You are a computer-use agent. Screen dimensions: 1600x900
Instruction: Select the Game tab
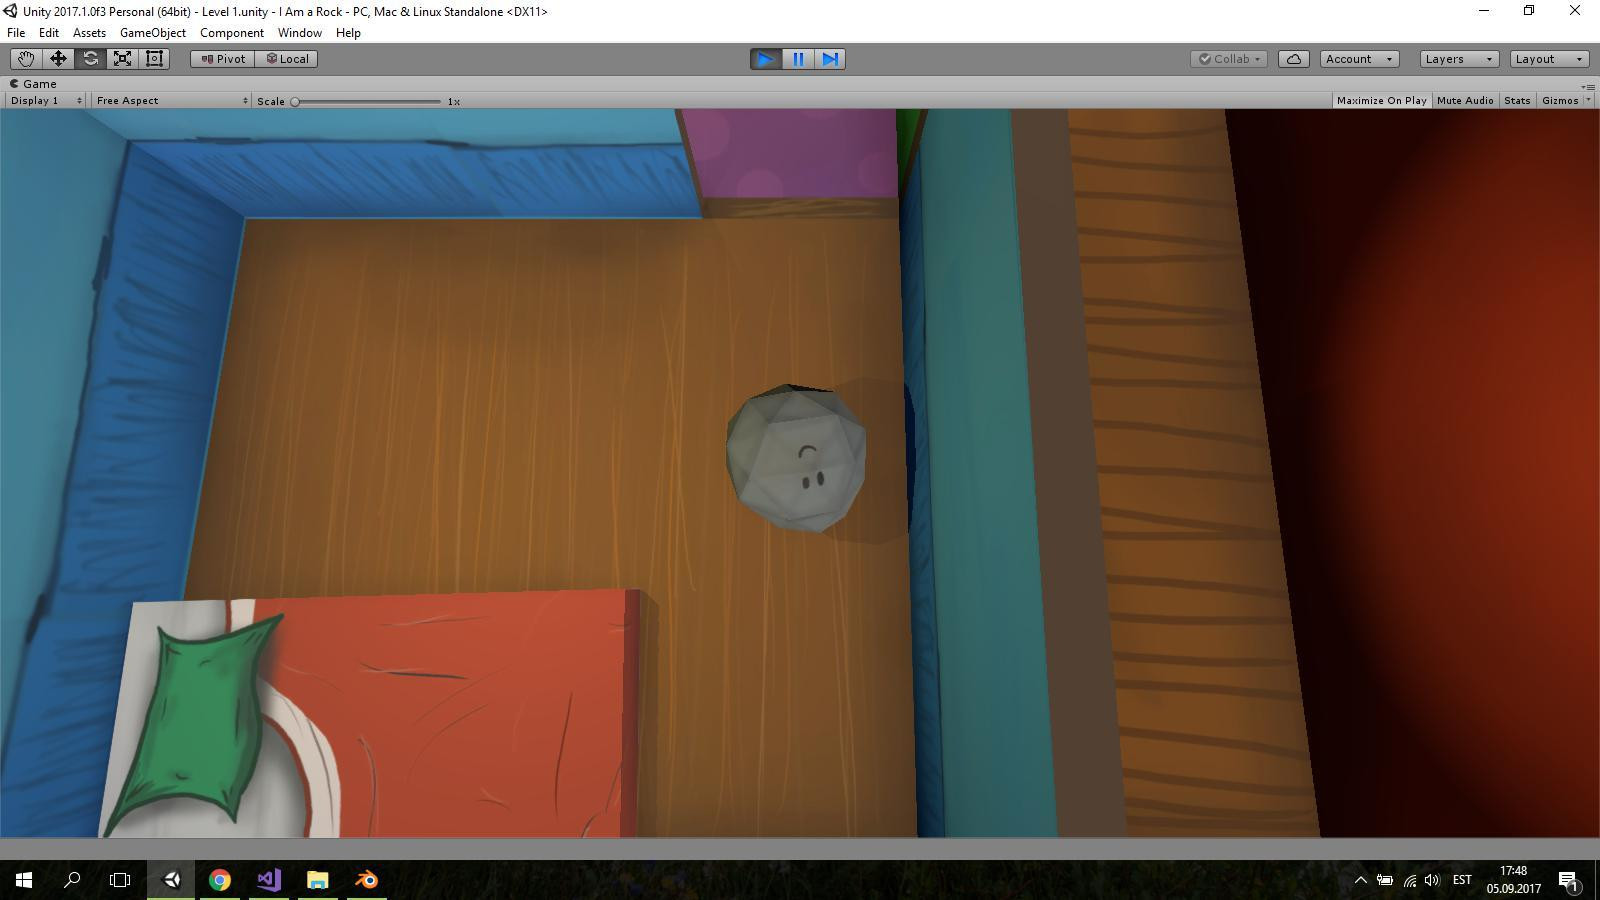pyautogui.click(x=33, y=84)
